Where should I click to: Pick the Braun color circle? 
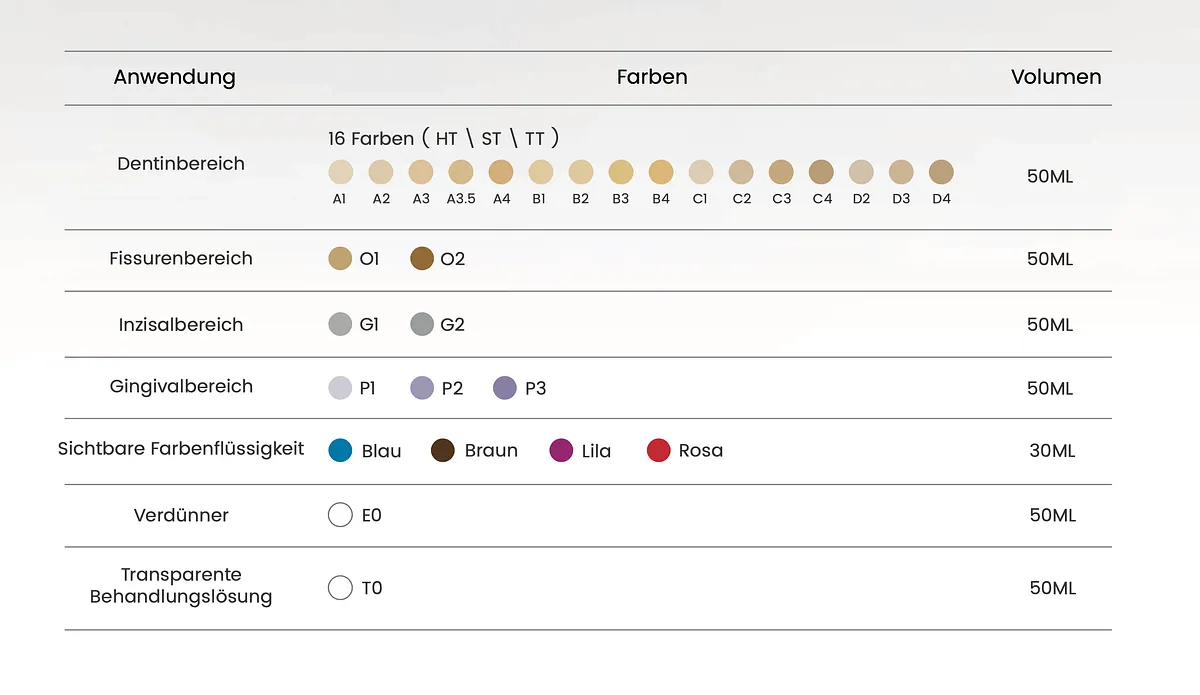pos(443,450)
